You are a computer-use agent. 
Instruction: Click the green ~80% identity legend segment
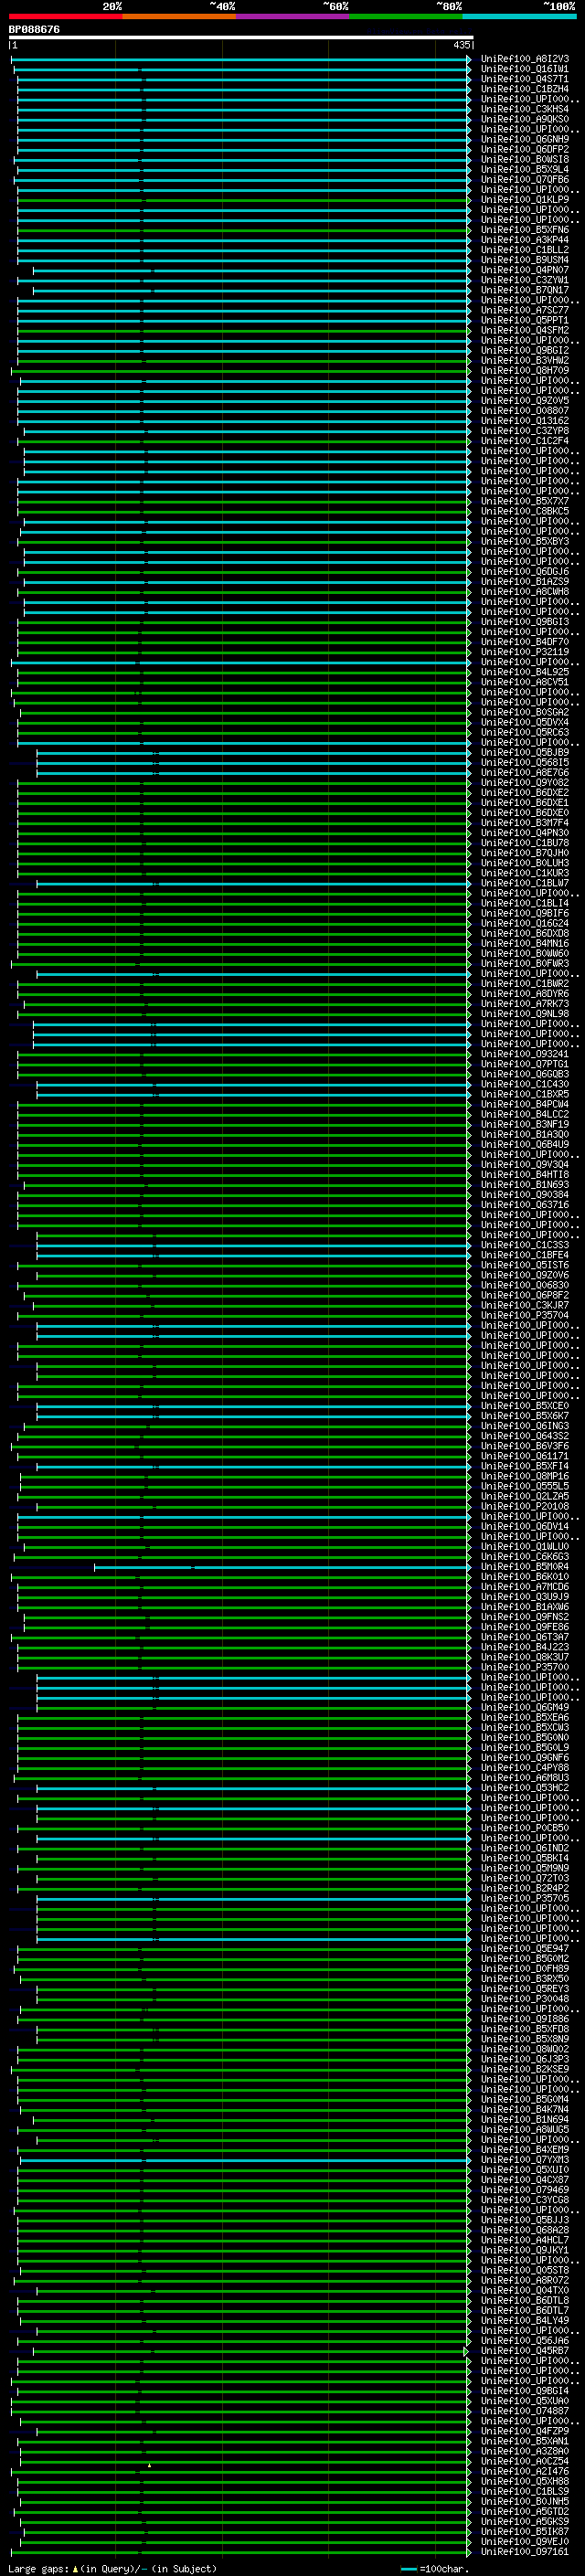[x=406, y=16]
